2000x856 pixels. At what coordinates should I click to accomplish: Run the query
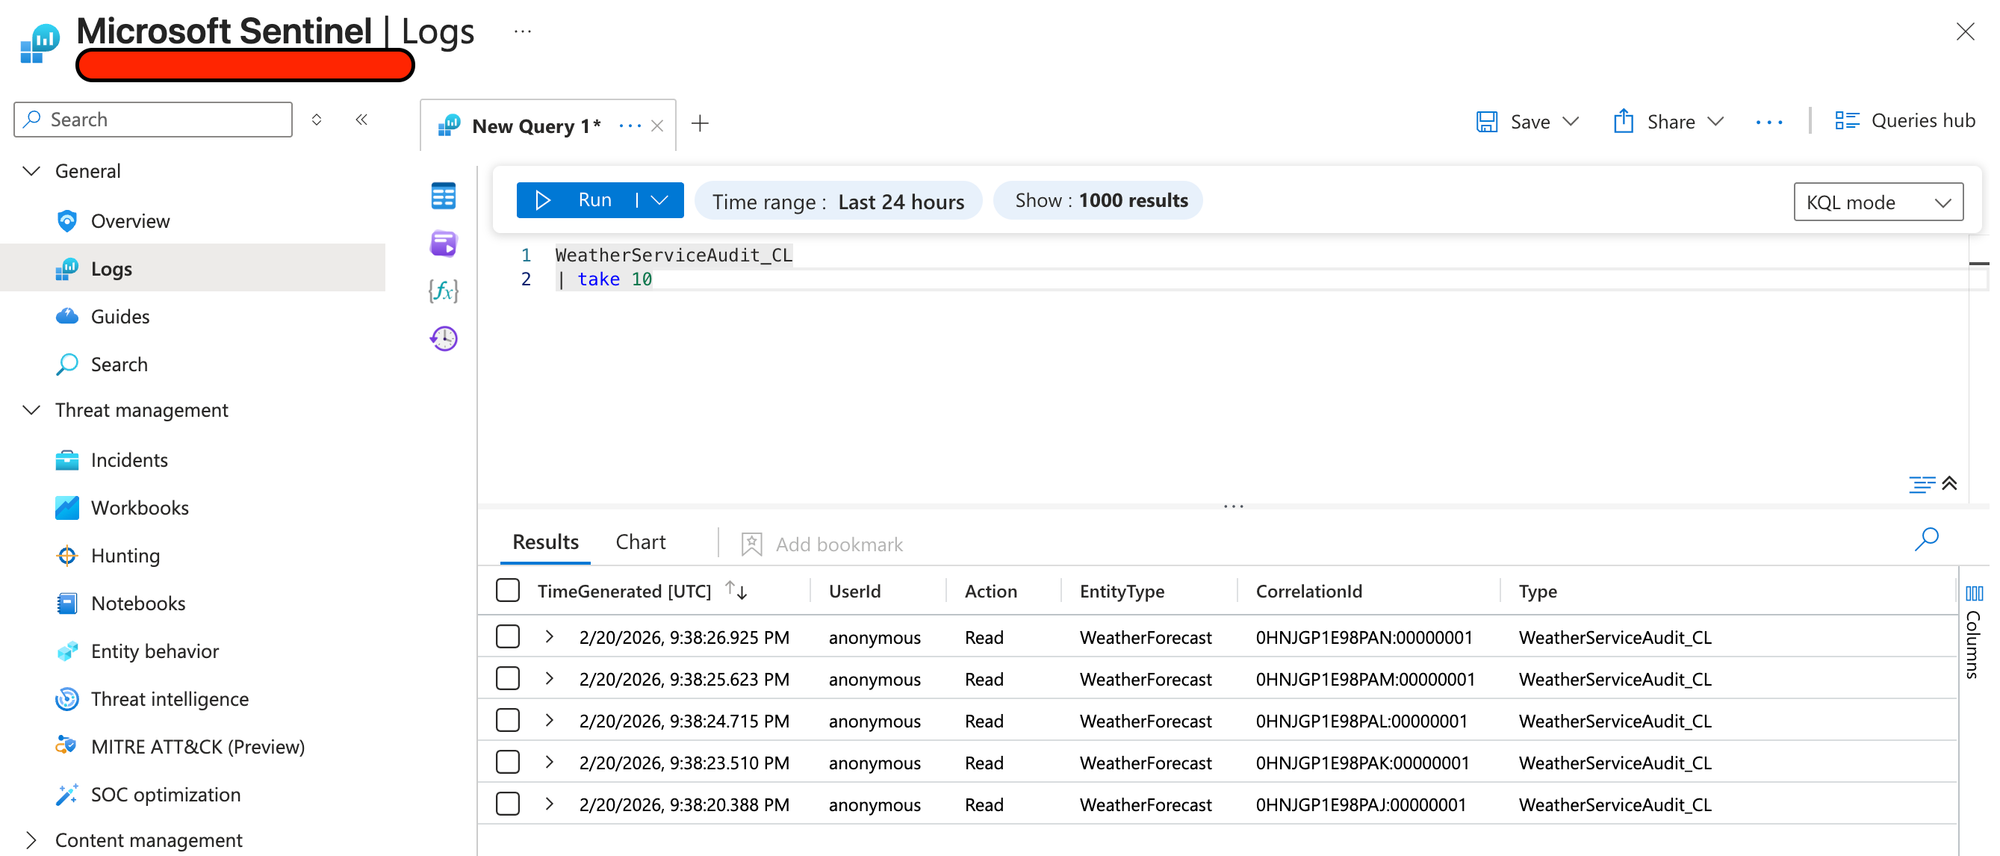[577, 200]
